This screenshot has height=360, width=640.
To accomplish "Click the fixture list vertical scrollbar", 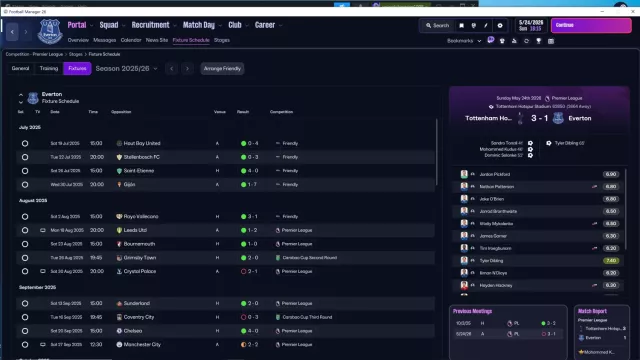I will tap(436, 152).
